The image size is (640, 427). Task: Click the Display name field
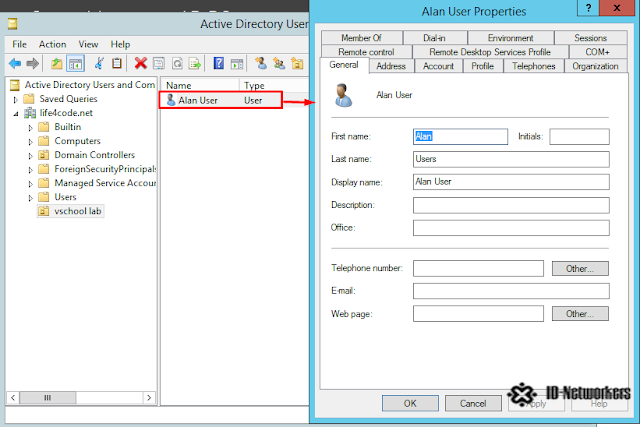pyautogui.click(x=511, y=182)
